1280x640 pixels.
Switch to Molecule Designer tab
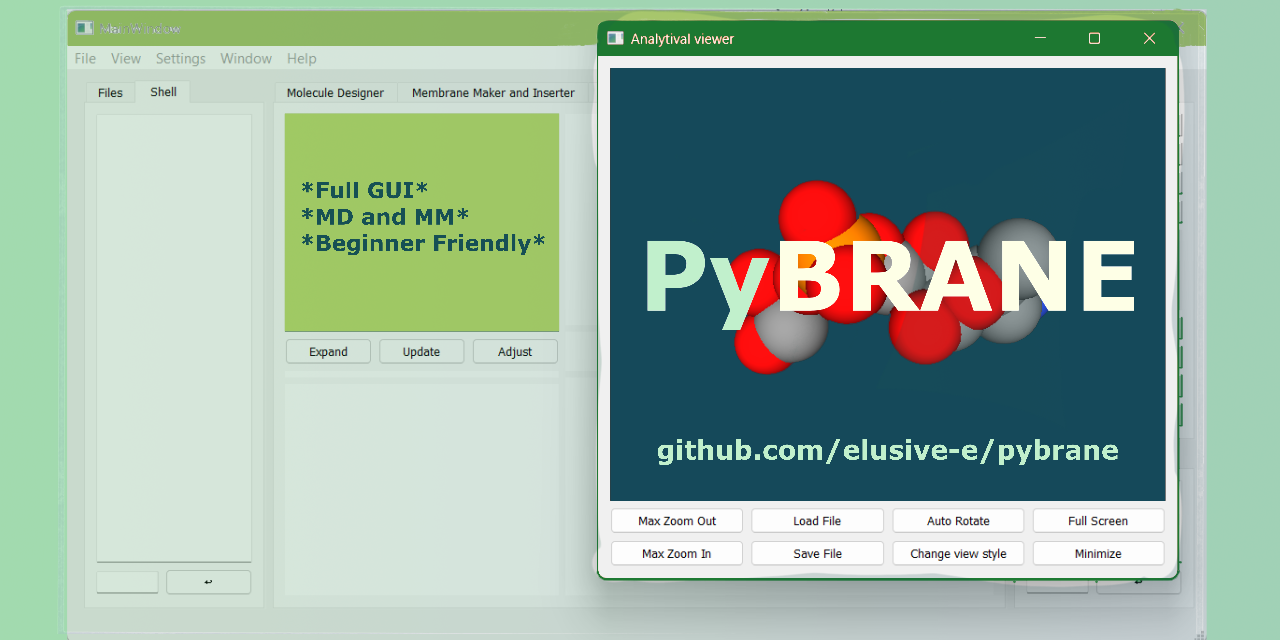[x=335, y=93]
